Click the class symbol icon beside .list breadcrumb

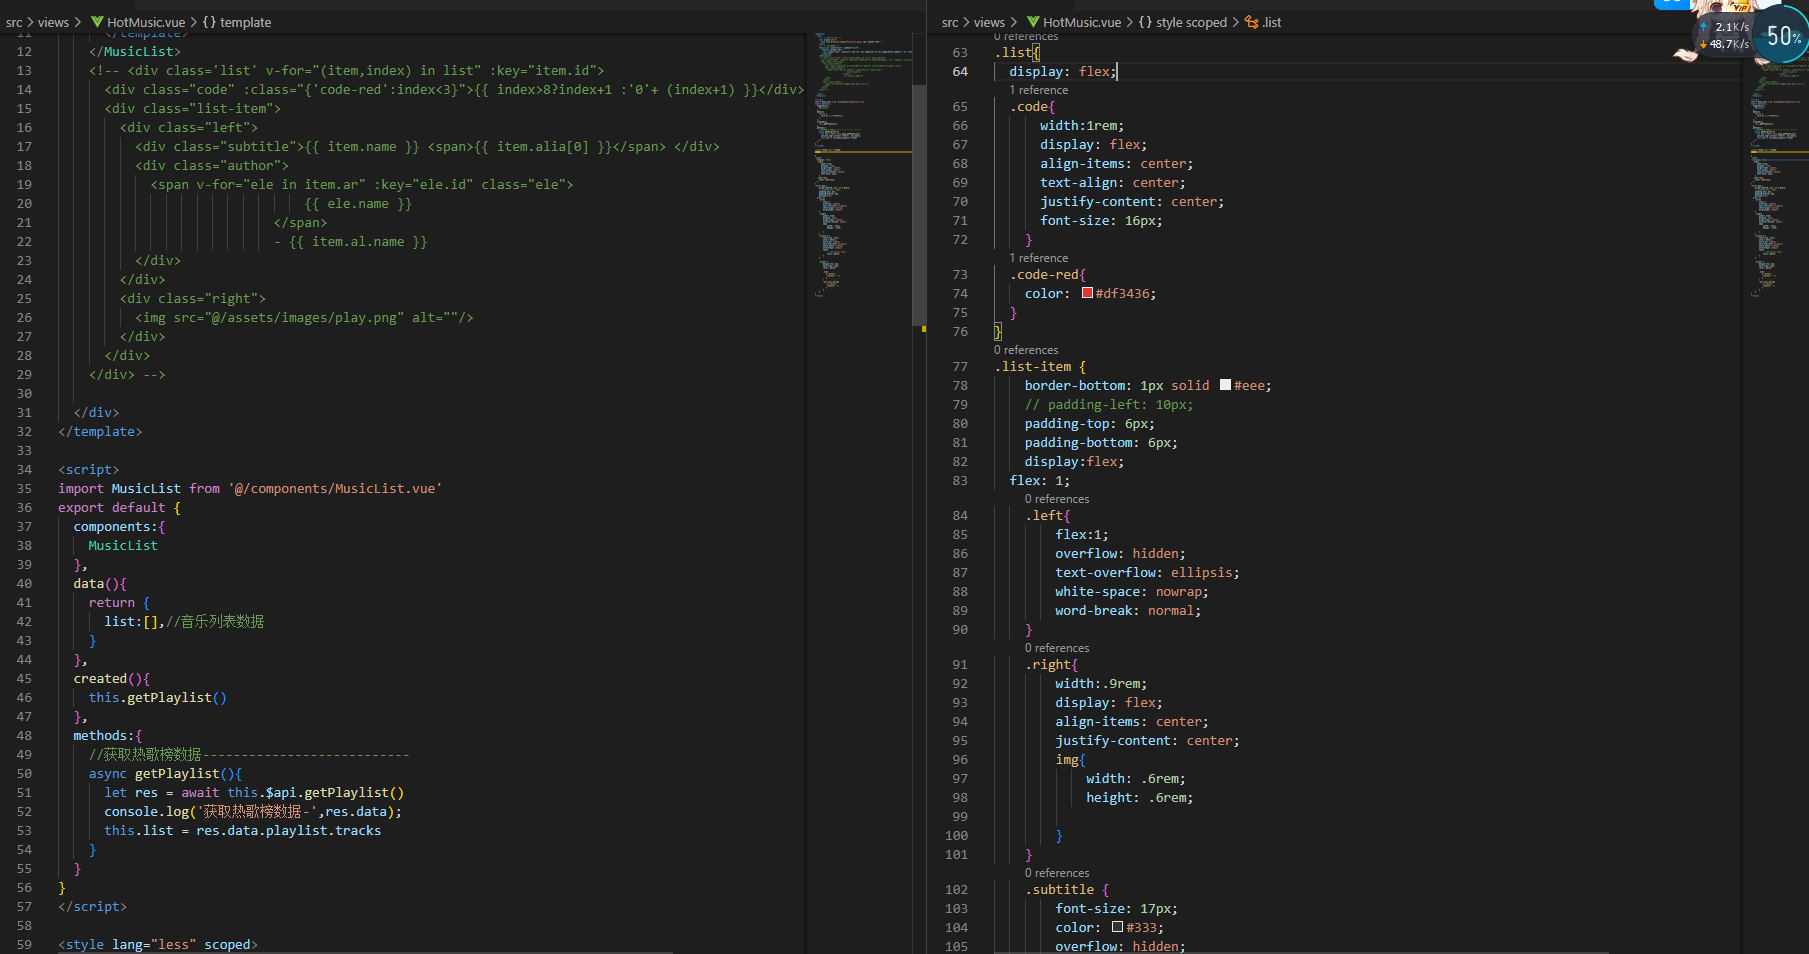1252,22
